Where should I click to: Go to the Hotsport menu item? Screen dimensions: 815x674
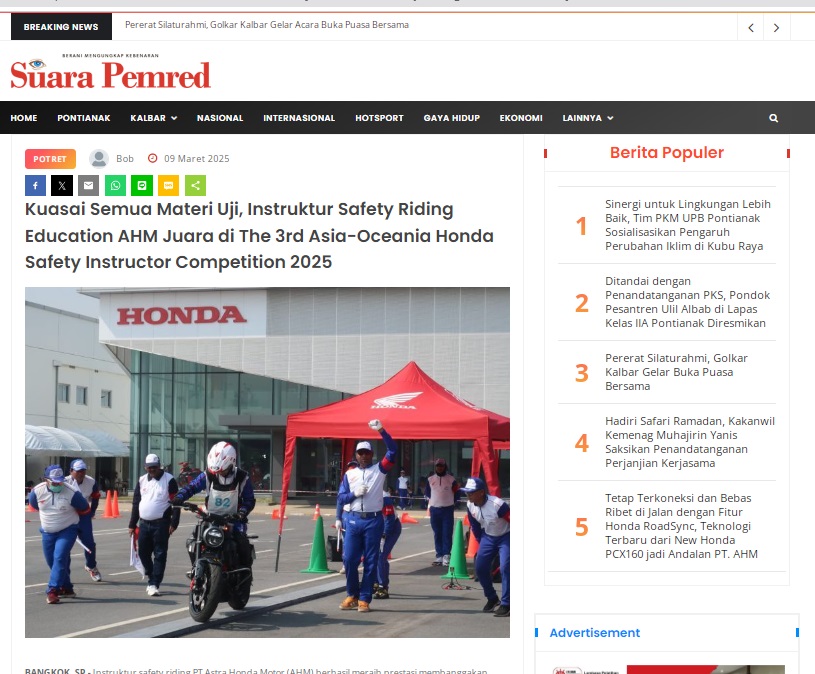[x=379, y=118]
